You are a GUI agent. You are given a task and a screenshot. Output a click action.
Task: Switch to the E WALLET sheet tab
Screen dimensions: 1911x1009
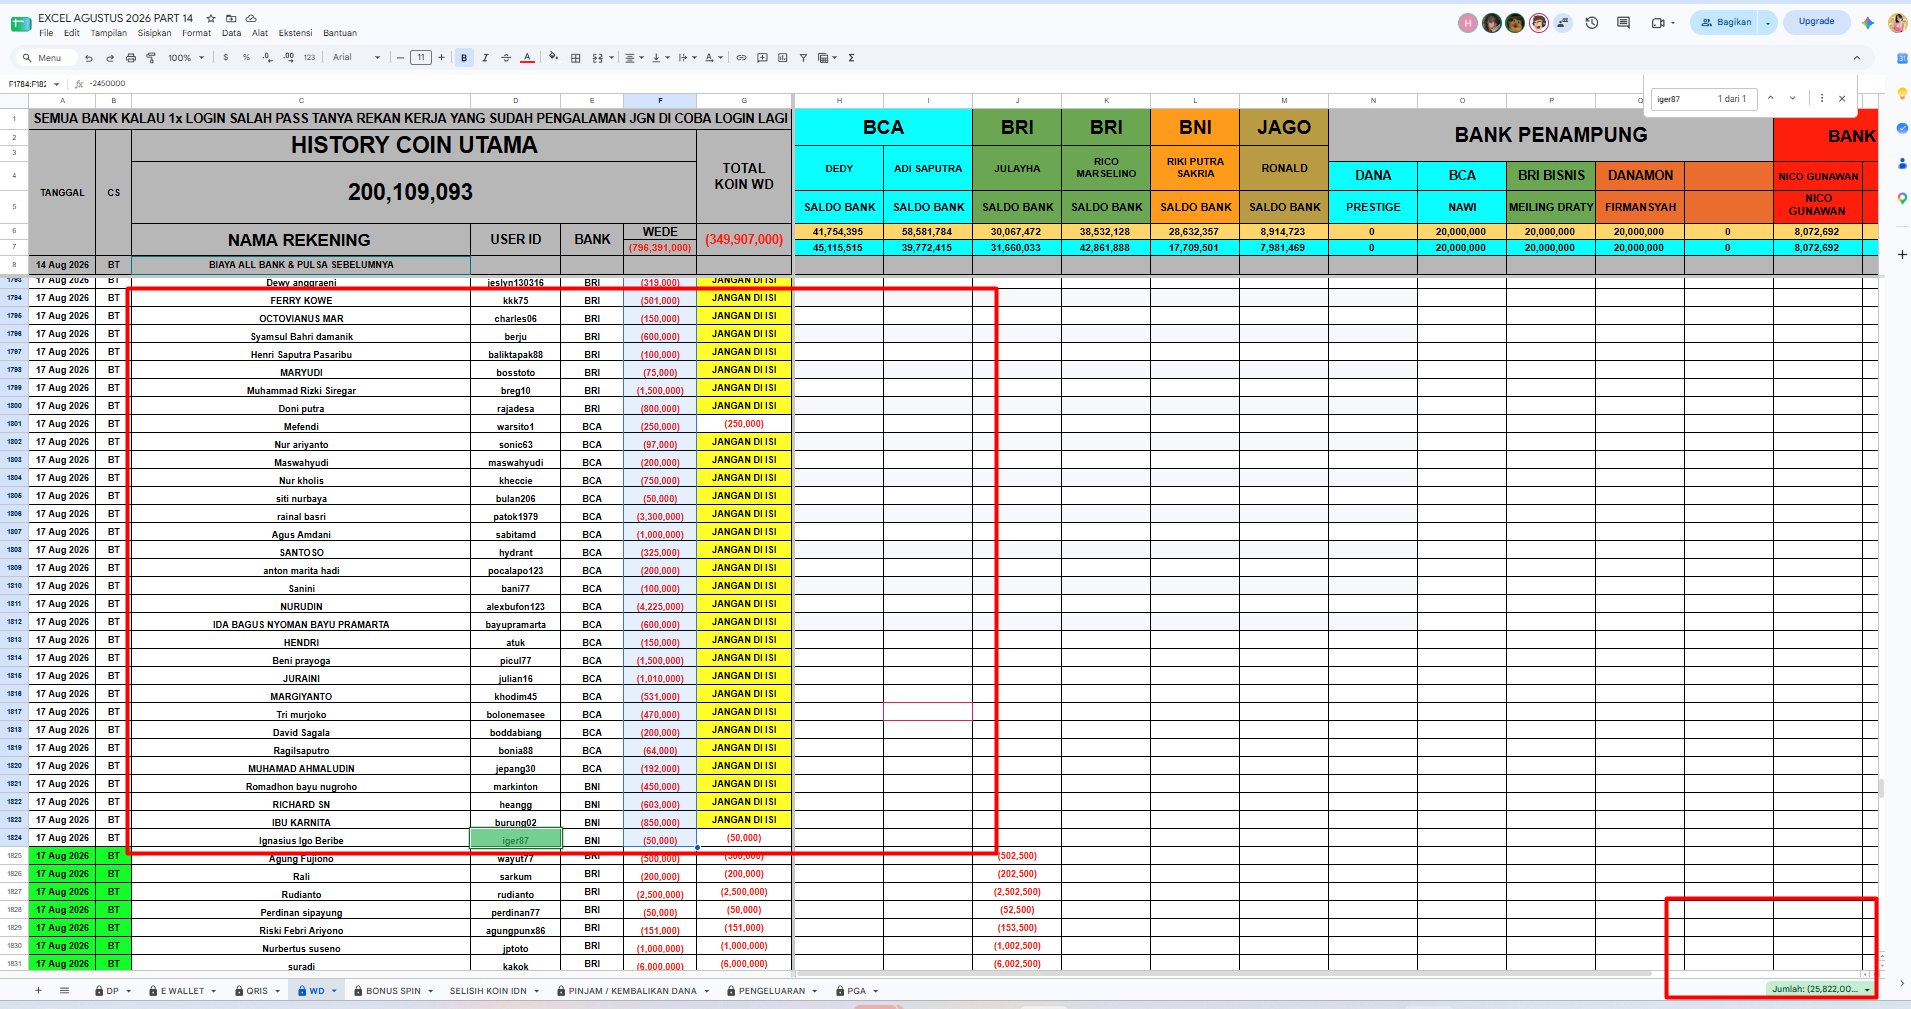[182, 991]
